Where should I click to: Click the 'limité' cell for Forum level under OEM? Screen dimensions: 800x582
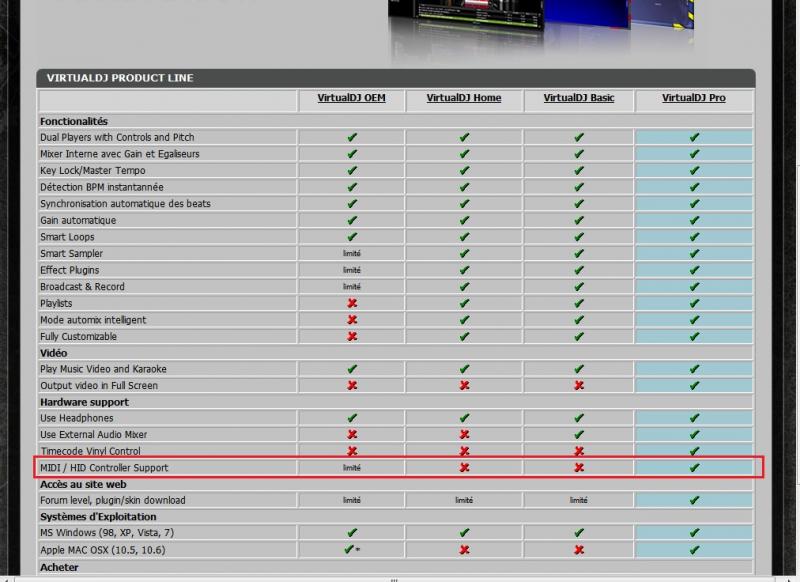click(352, 500)
